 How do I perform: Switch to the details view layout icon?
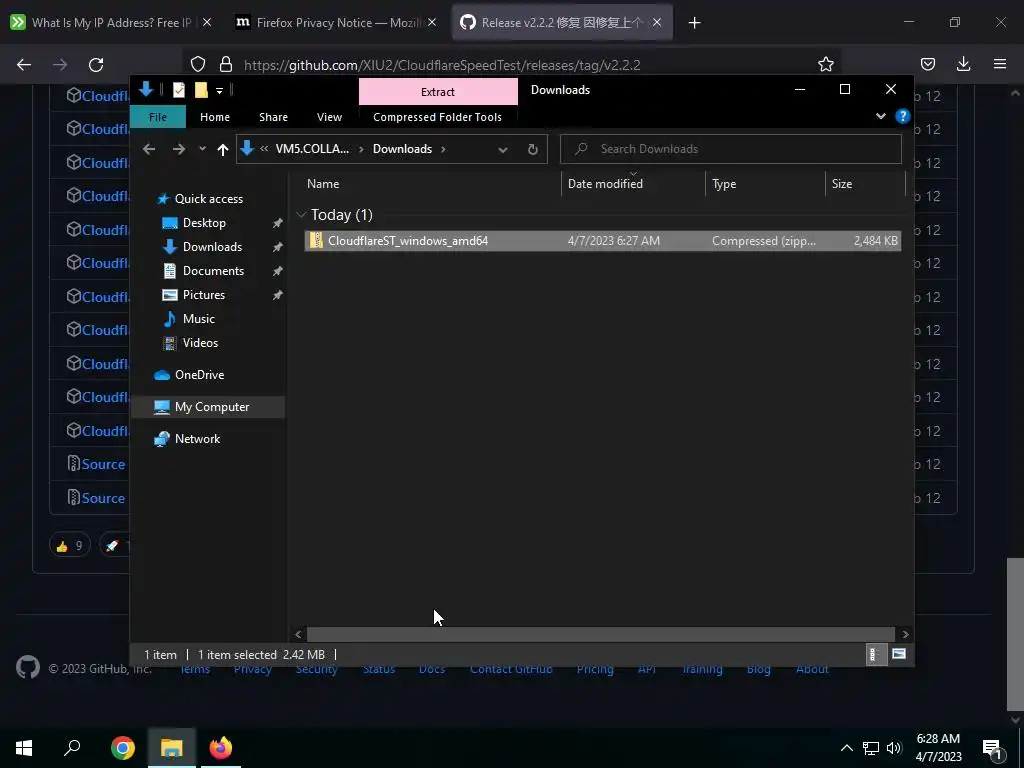point(876,654)
